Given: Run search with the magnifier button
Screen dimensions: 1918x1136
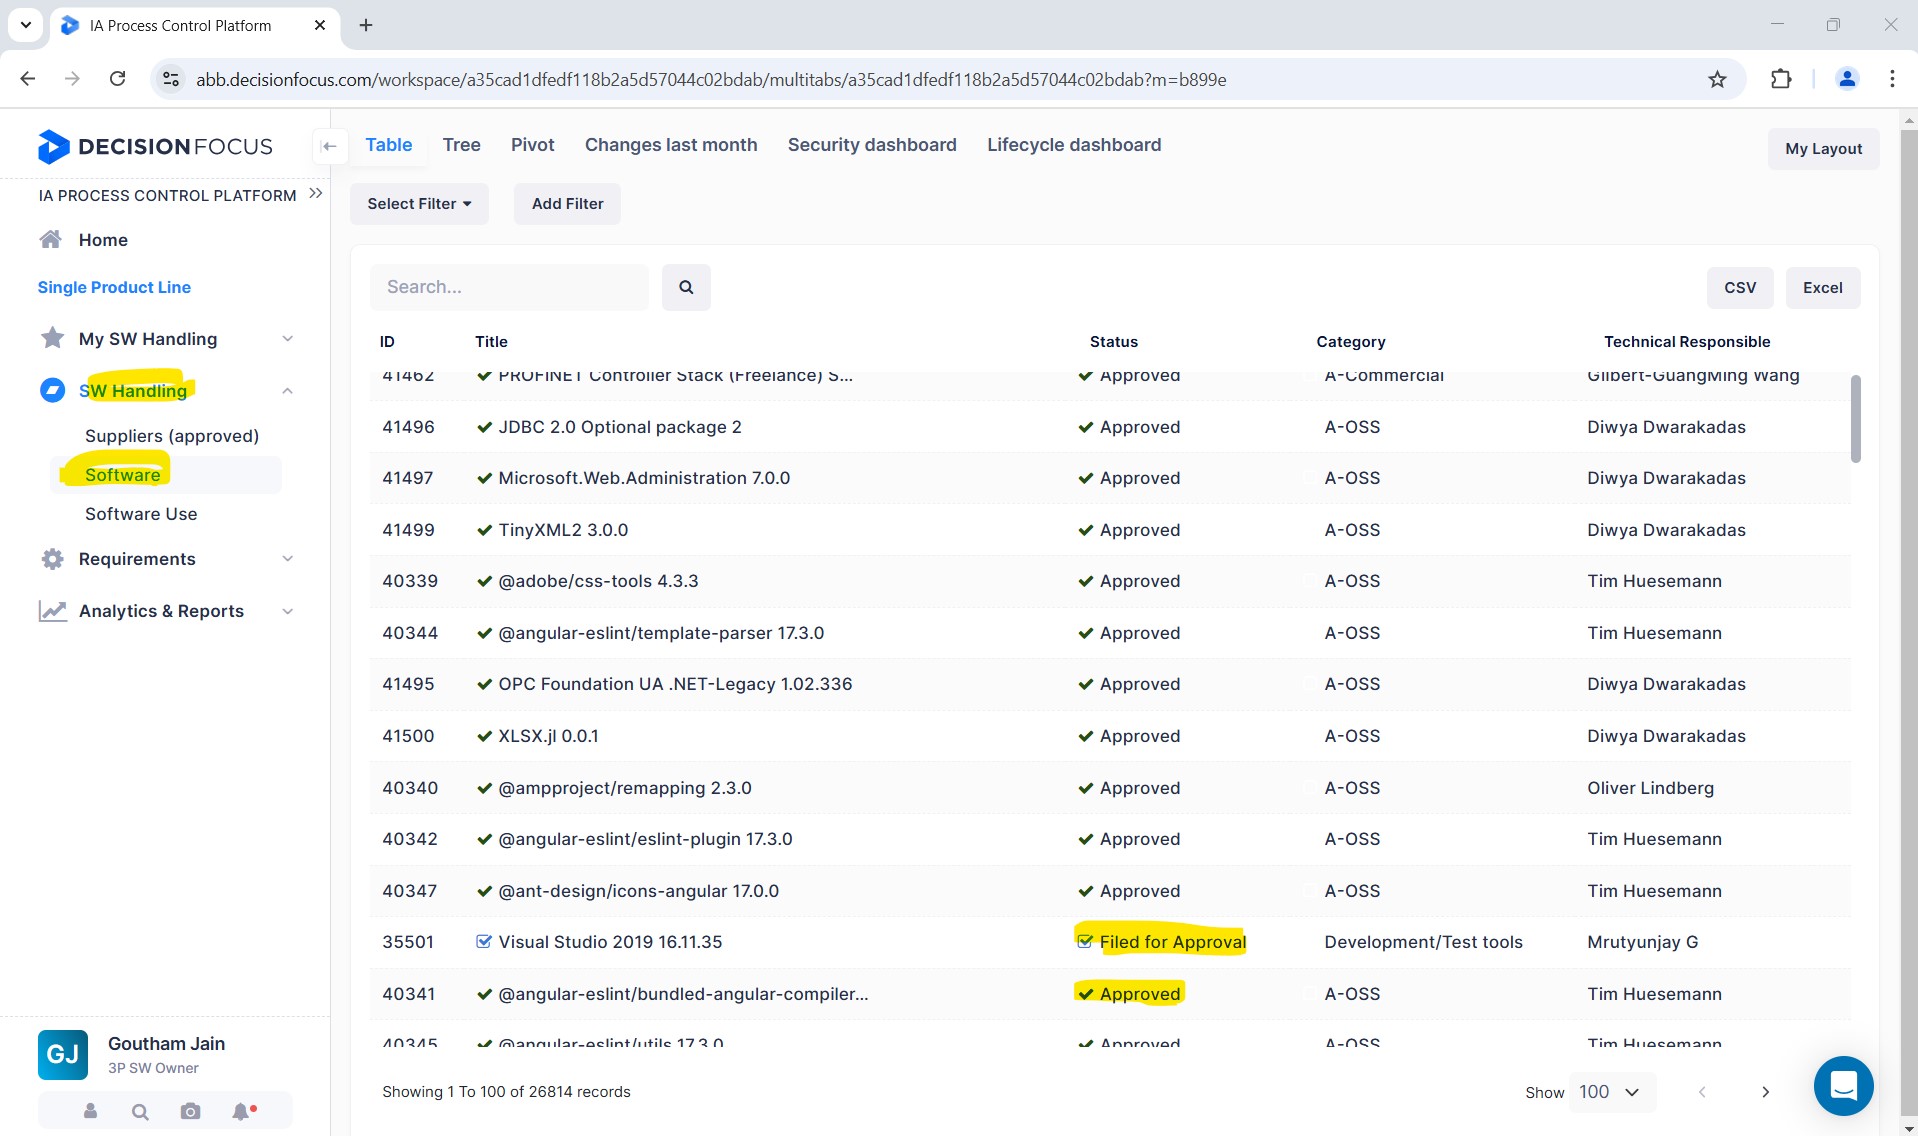Looking at the screenshot, I should pyautogui.click(x=686, y=287).
